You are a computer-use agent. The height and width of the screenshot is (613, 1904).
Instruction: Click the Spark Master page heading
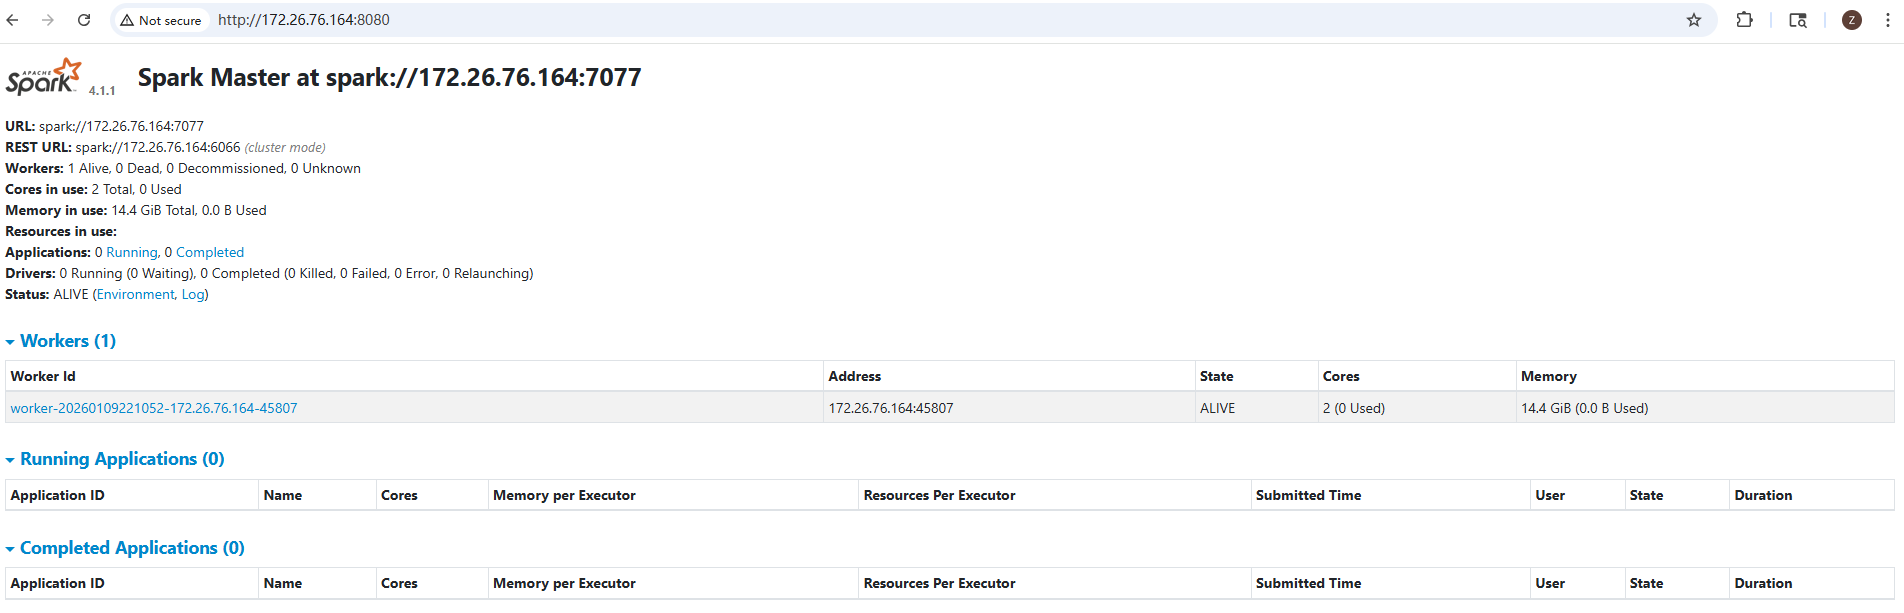389,78
